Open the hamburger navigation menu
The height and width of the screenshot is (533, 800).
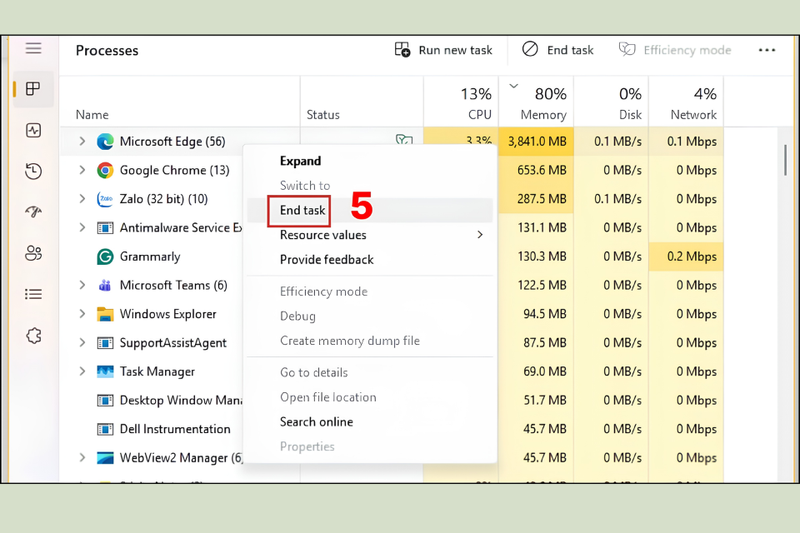click(34, 48)
